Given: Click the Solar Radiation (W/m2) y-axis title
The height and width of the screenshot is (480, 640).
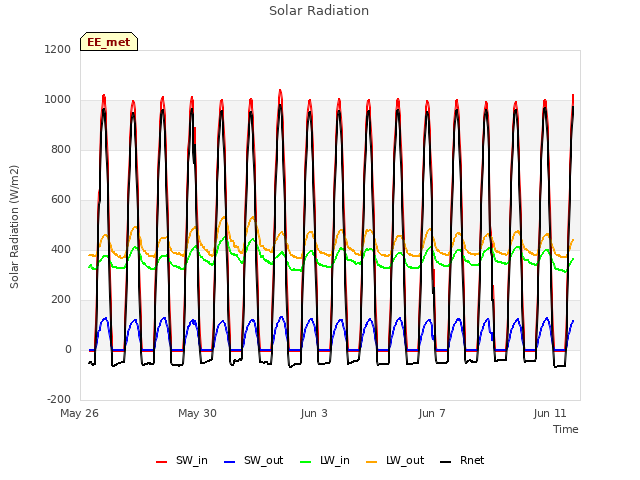Looking at the screenshot, I should pos(14,227).
